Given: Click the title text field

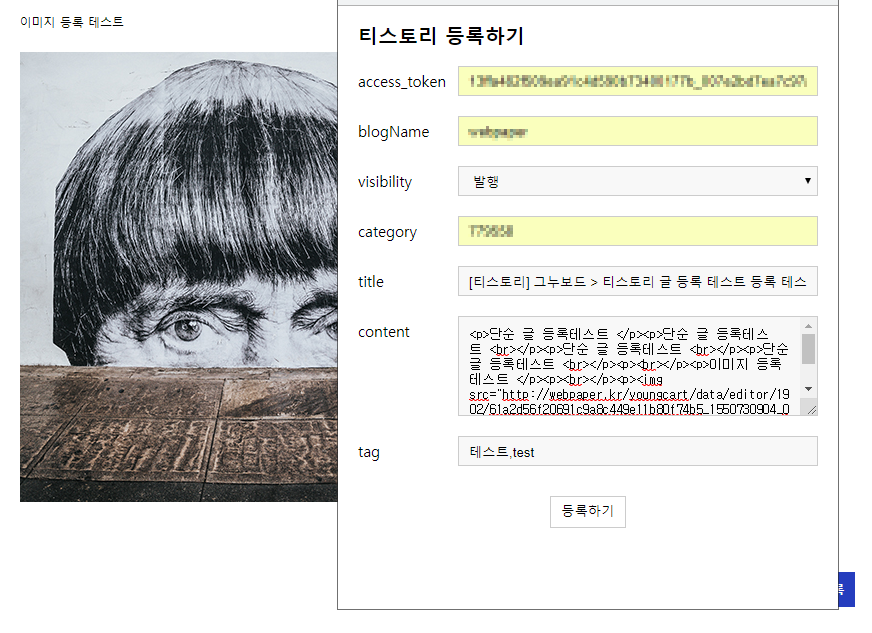Looking at the screenshot, I should [x=637, y=281].
